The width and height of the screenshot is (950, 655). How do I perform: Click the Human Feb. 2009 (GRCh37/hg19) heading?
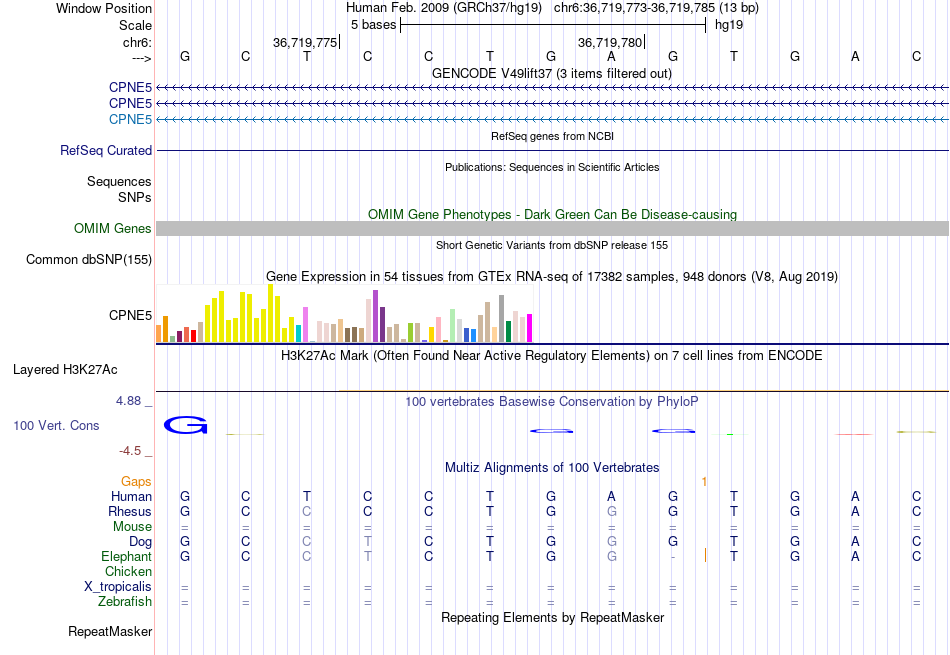[x=443, y=8]
